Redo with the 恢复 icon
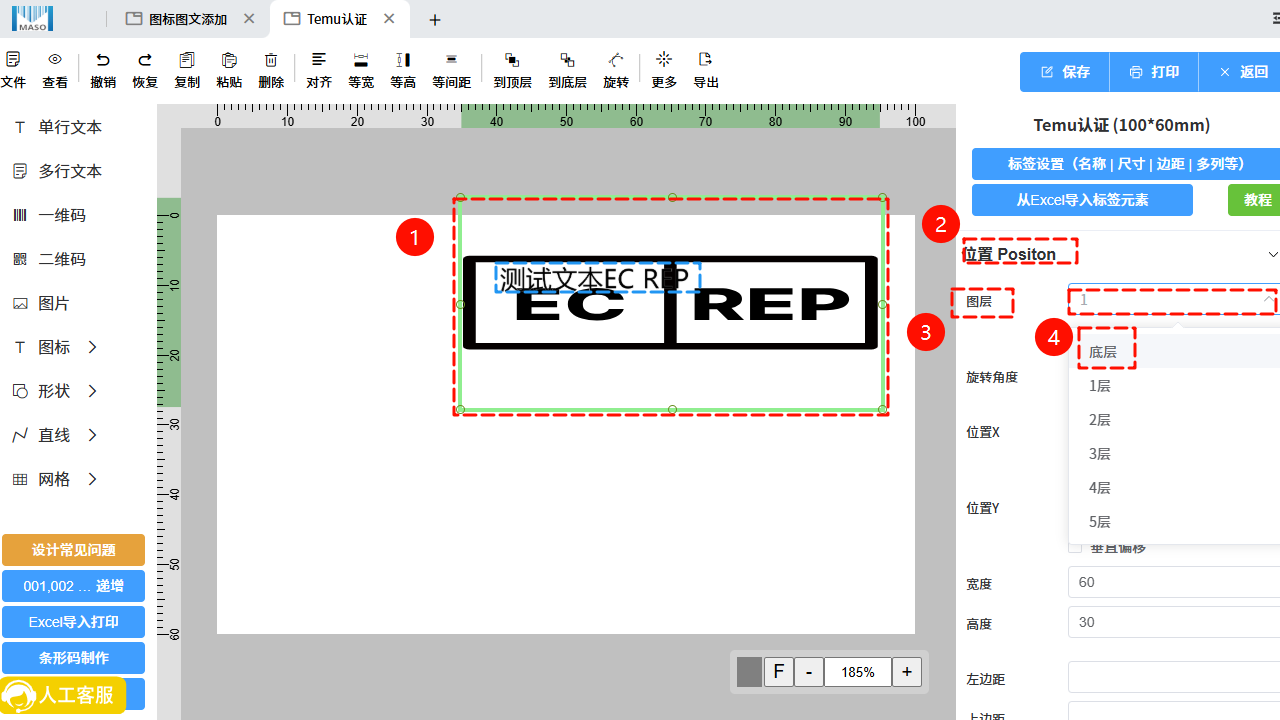 click(x=145, y=60)
